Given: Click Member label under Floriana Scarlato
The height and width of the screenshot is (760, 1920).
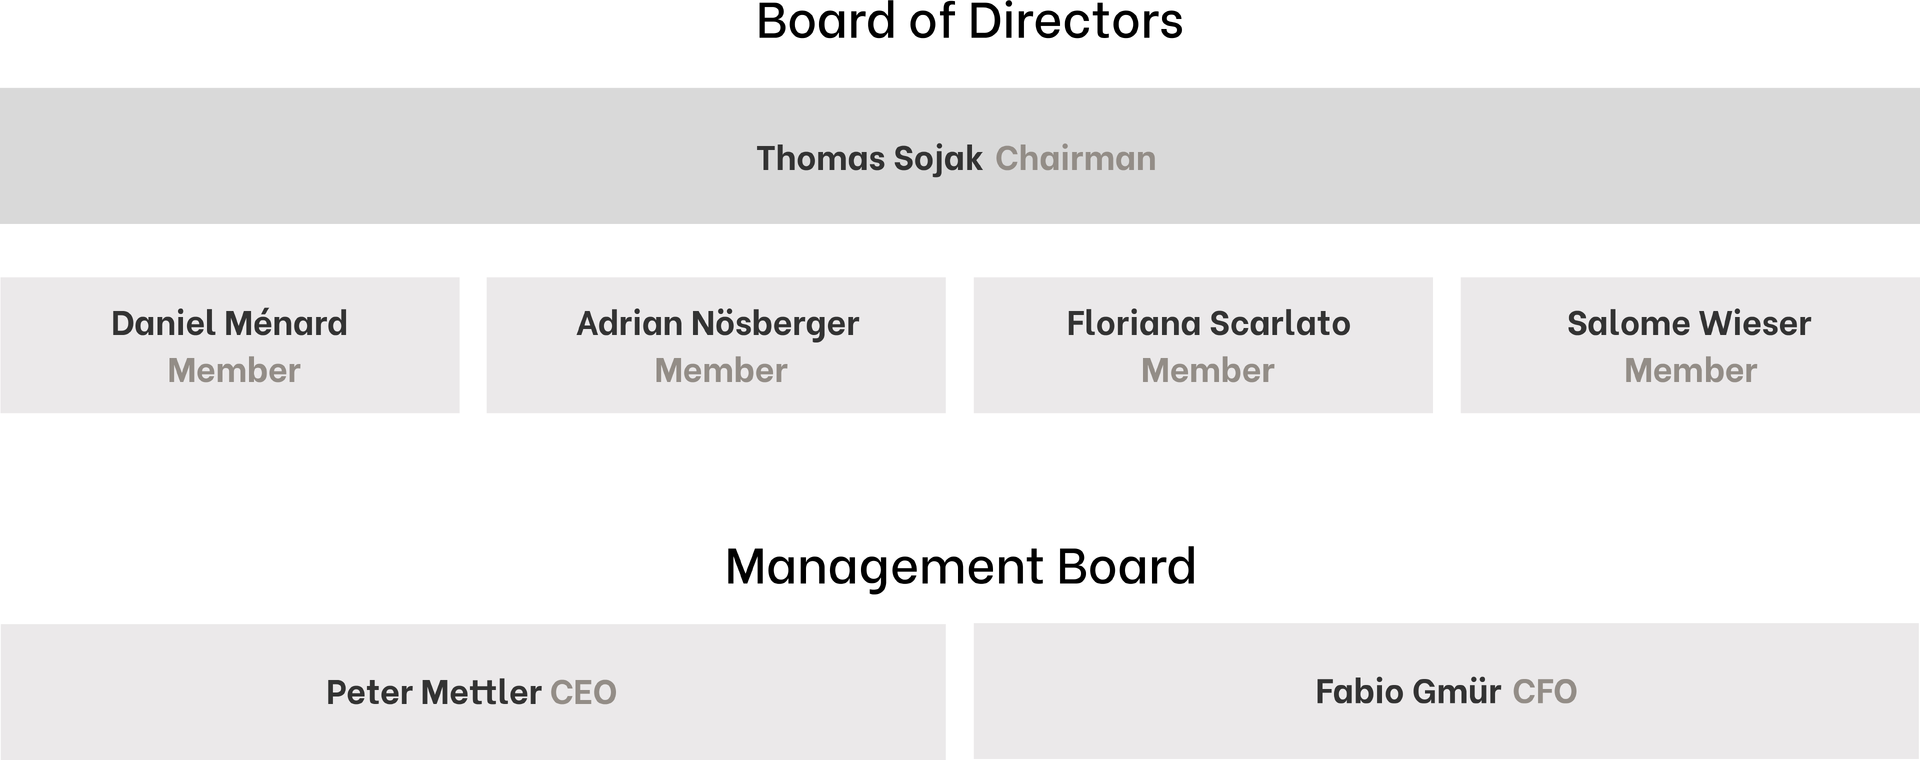Looking at the screenshot, I should tap(1207, 371).
